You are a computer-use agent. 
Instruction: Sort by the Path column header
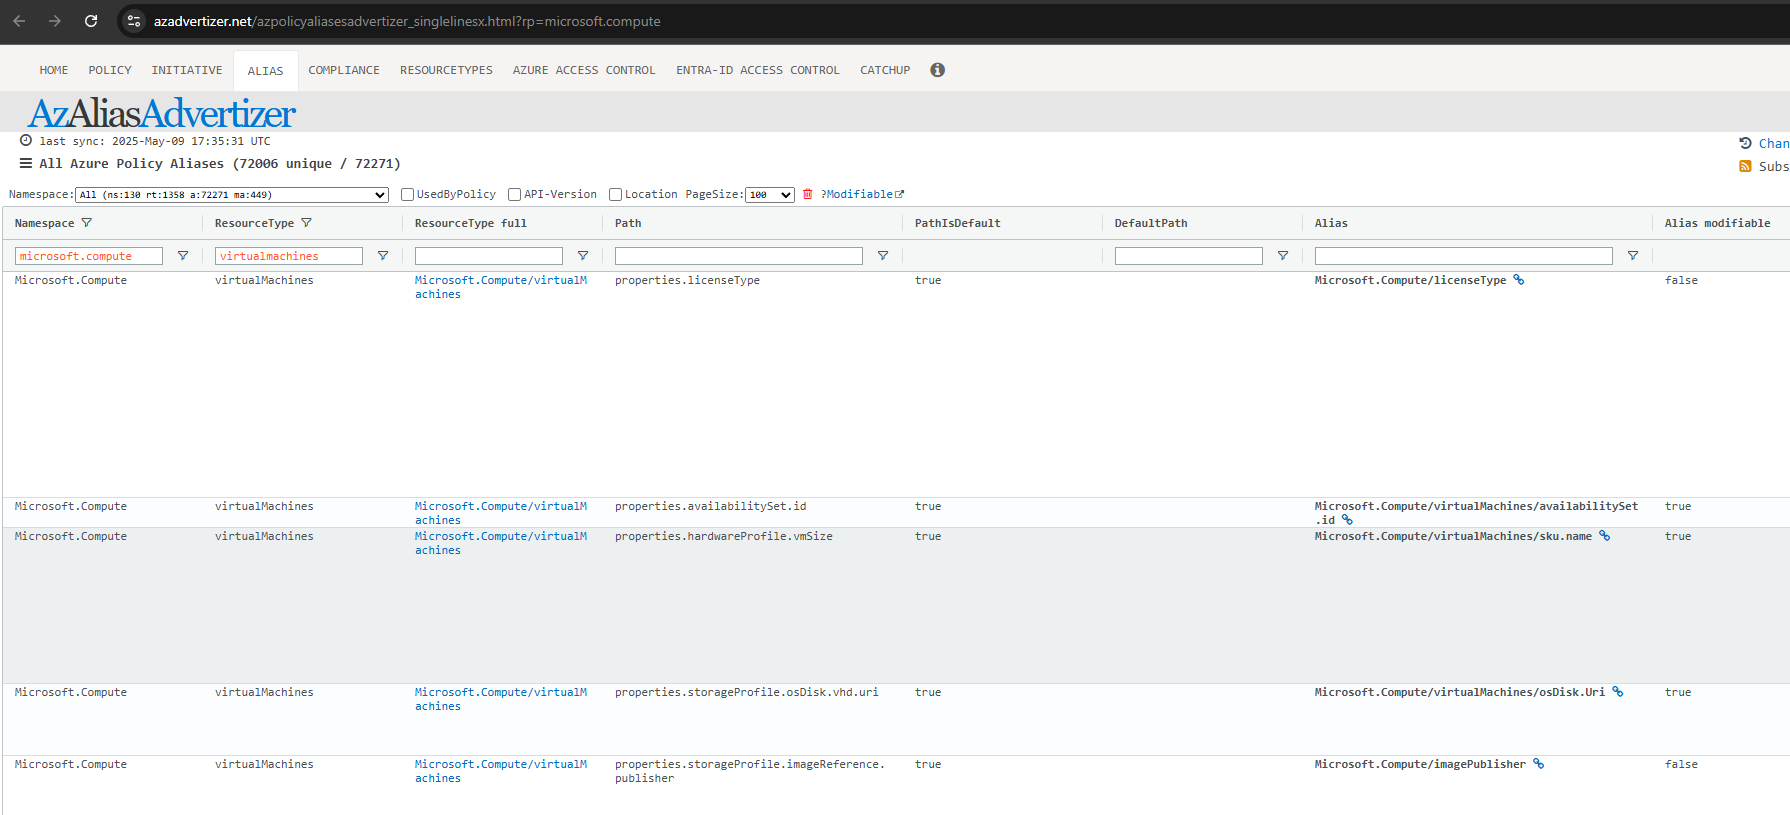[x=628, y=223]
